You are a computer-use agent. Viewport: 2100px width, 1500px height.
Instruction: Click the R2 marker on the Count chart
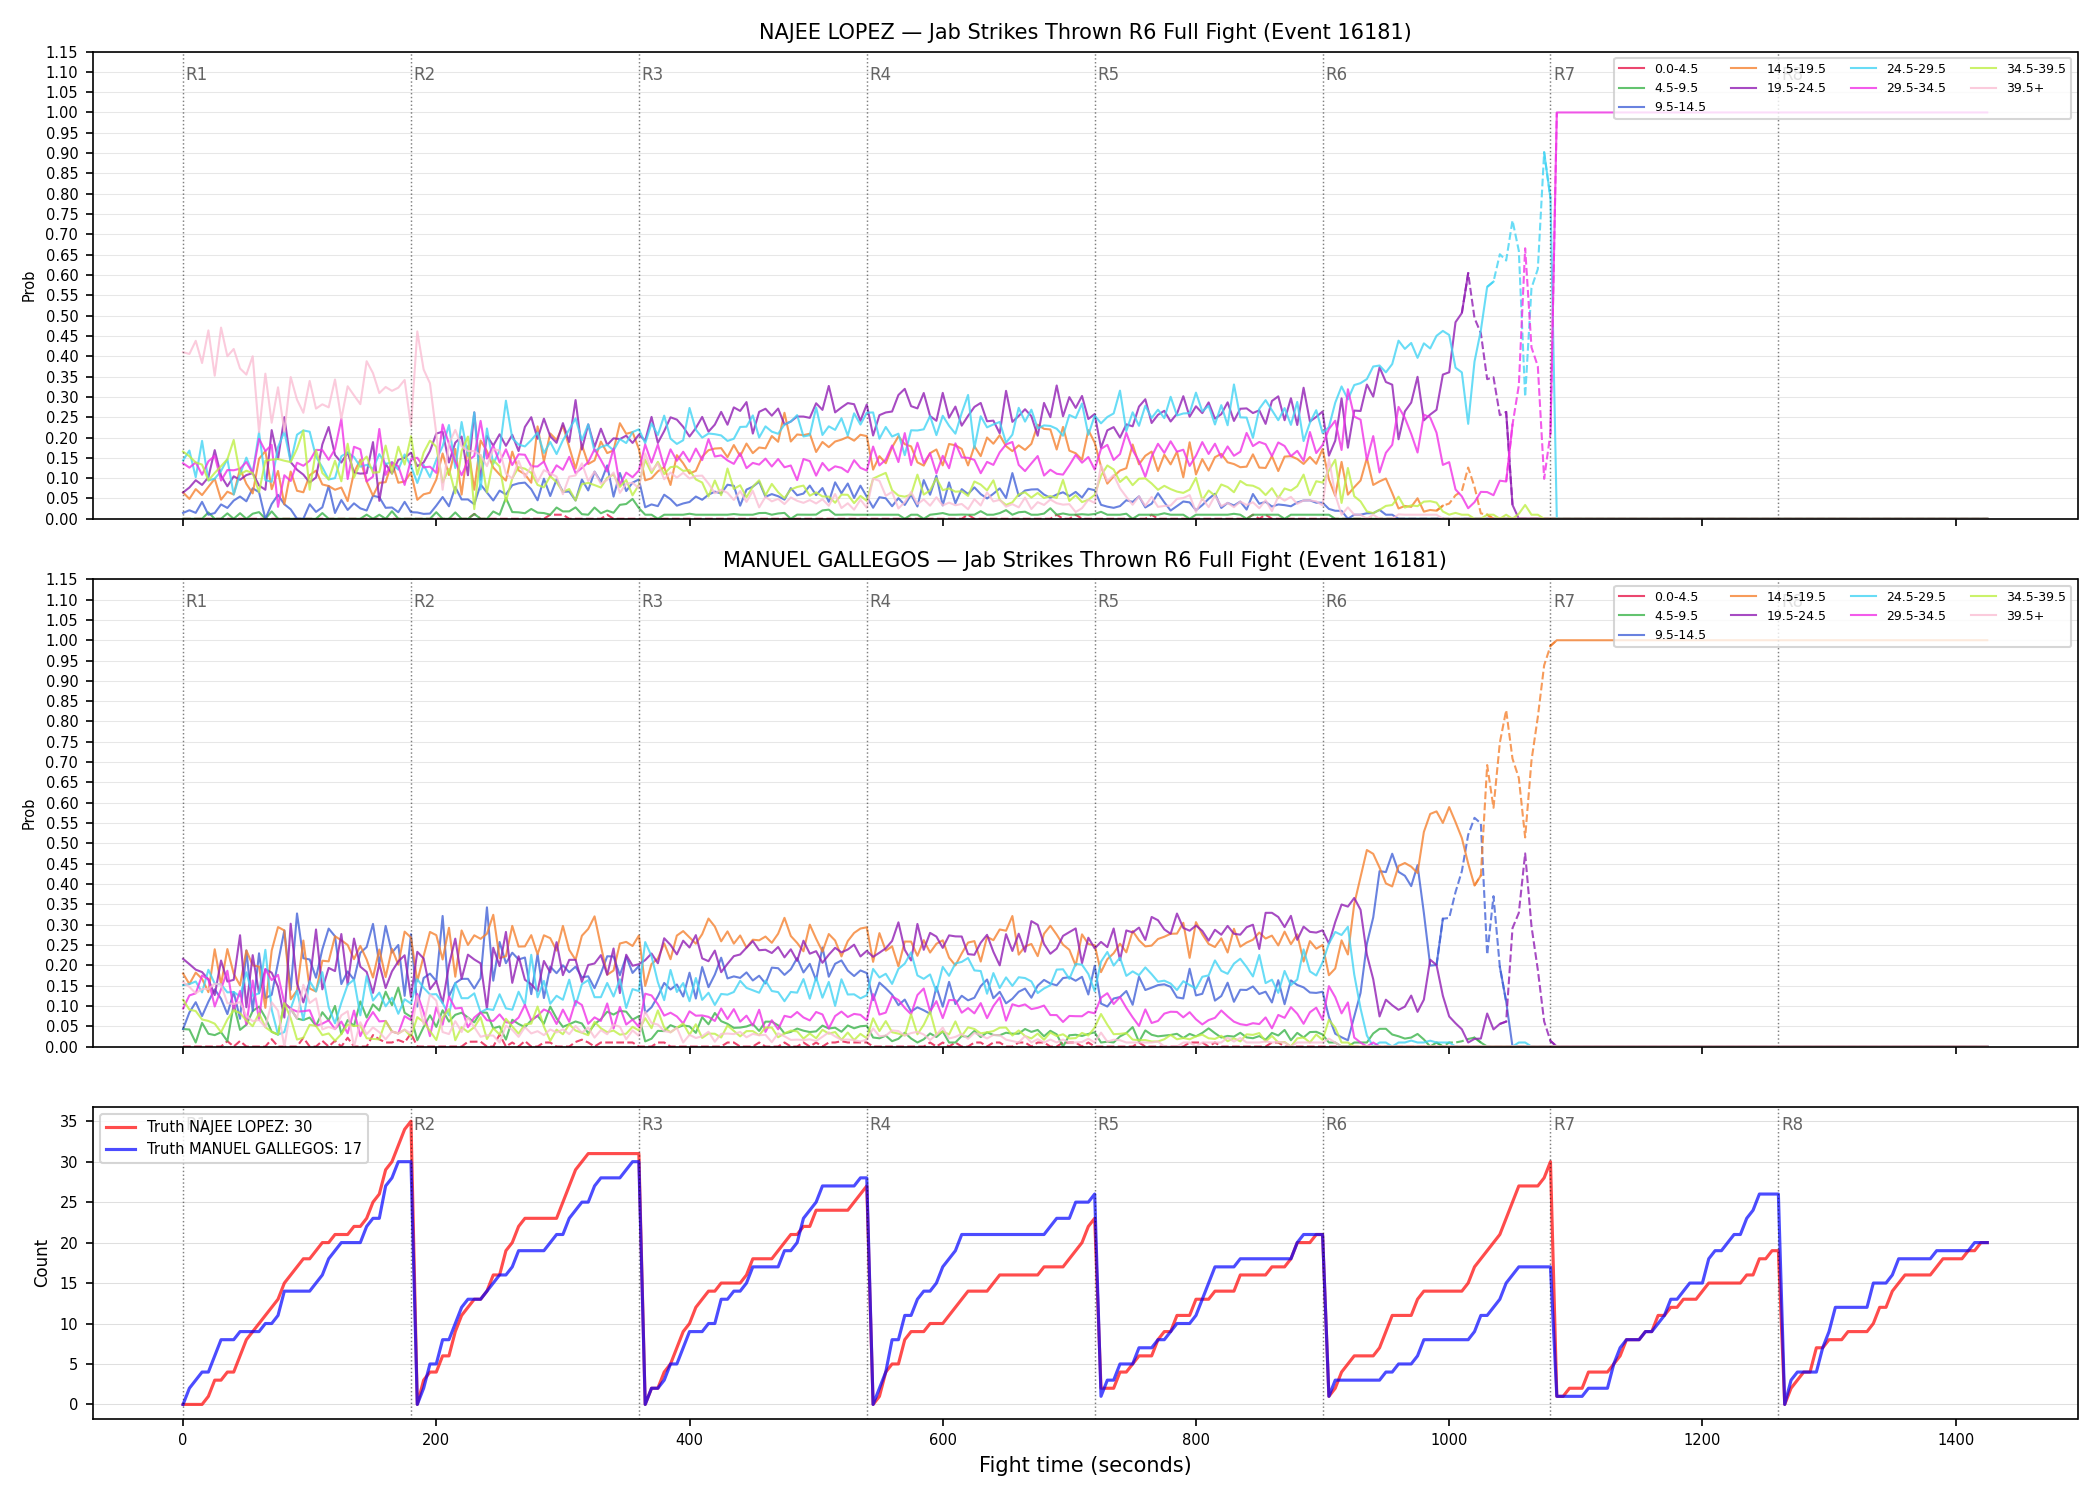424,1124
